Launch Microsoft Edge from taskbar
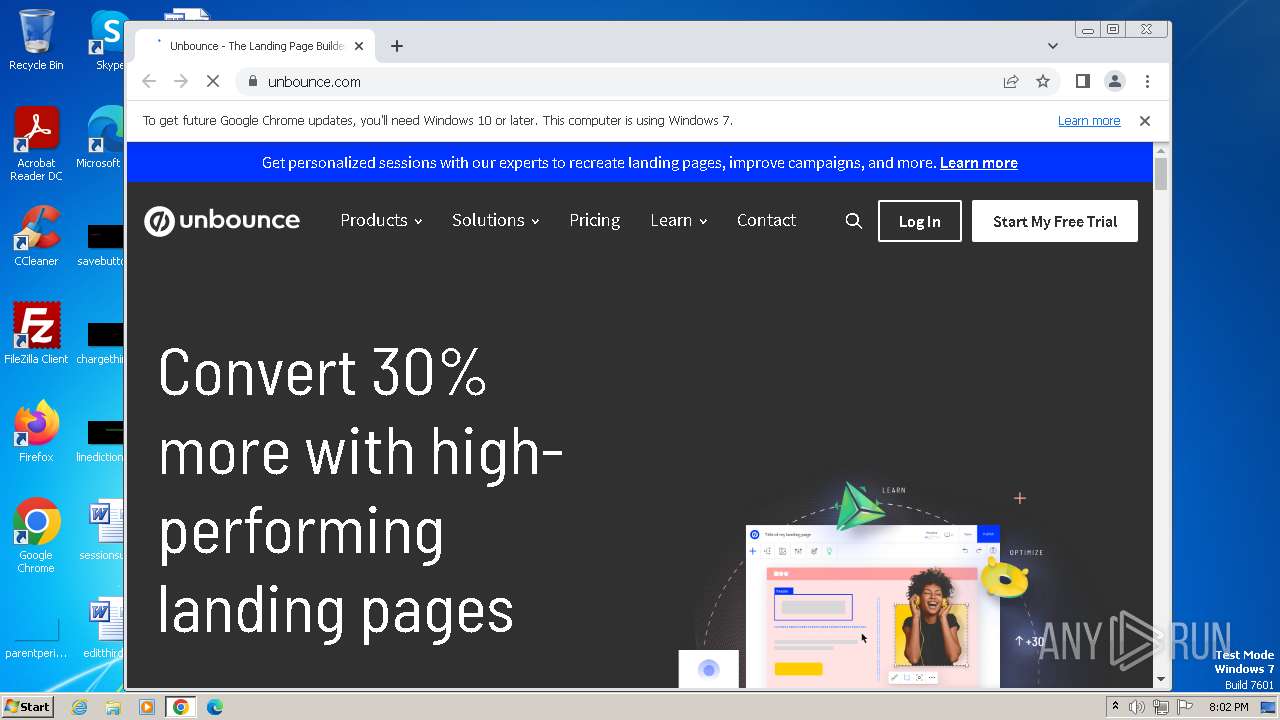The height and width of the screenshot is (720, 1280). click(214, 707)
